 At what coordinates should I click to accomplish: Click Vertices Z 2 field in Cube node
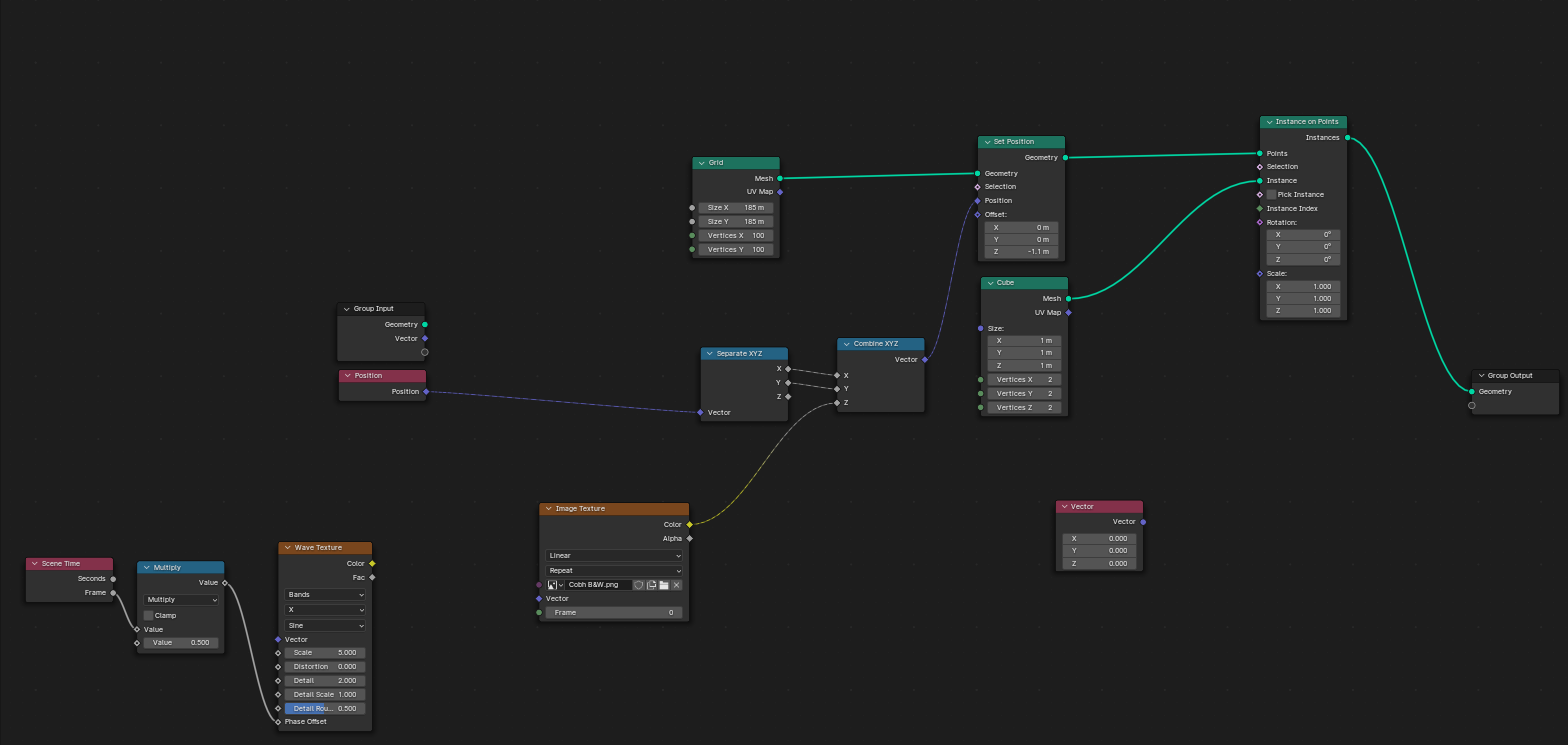coord(1024,407)
